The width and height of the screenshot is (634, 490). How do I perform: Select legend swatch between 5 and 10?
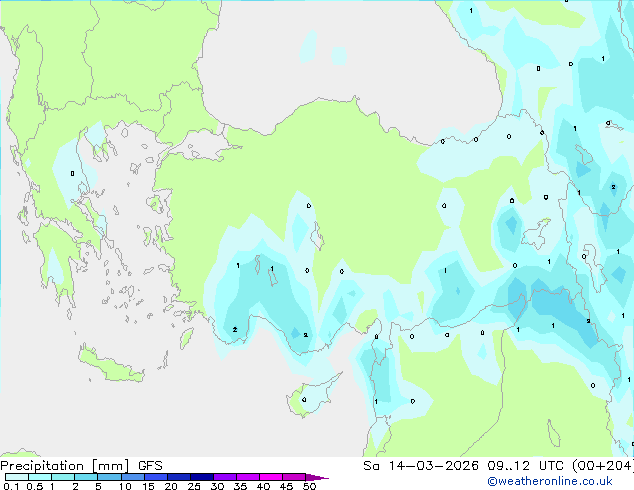point(109,477)
